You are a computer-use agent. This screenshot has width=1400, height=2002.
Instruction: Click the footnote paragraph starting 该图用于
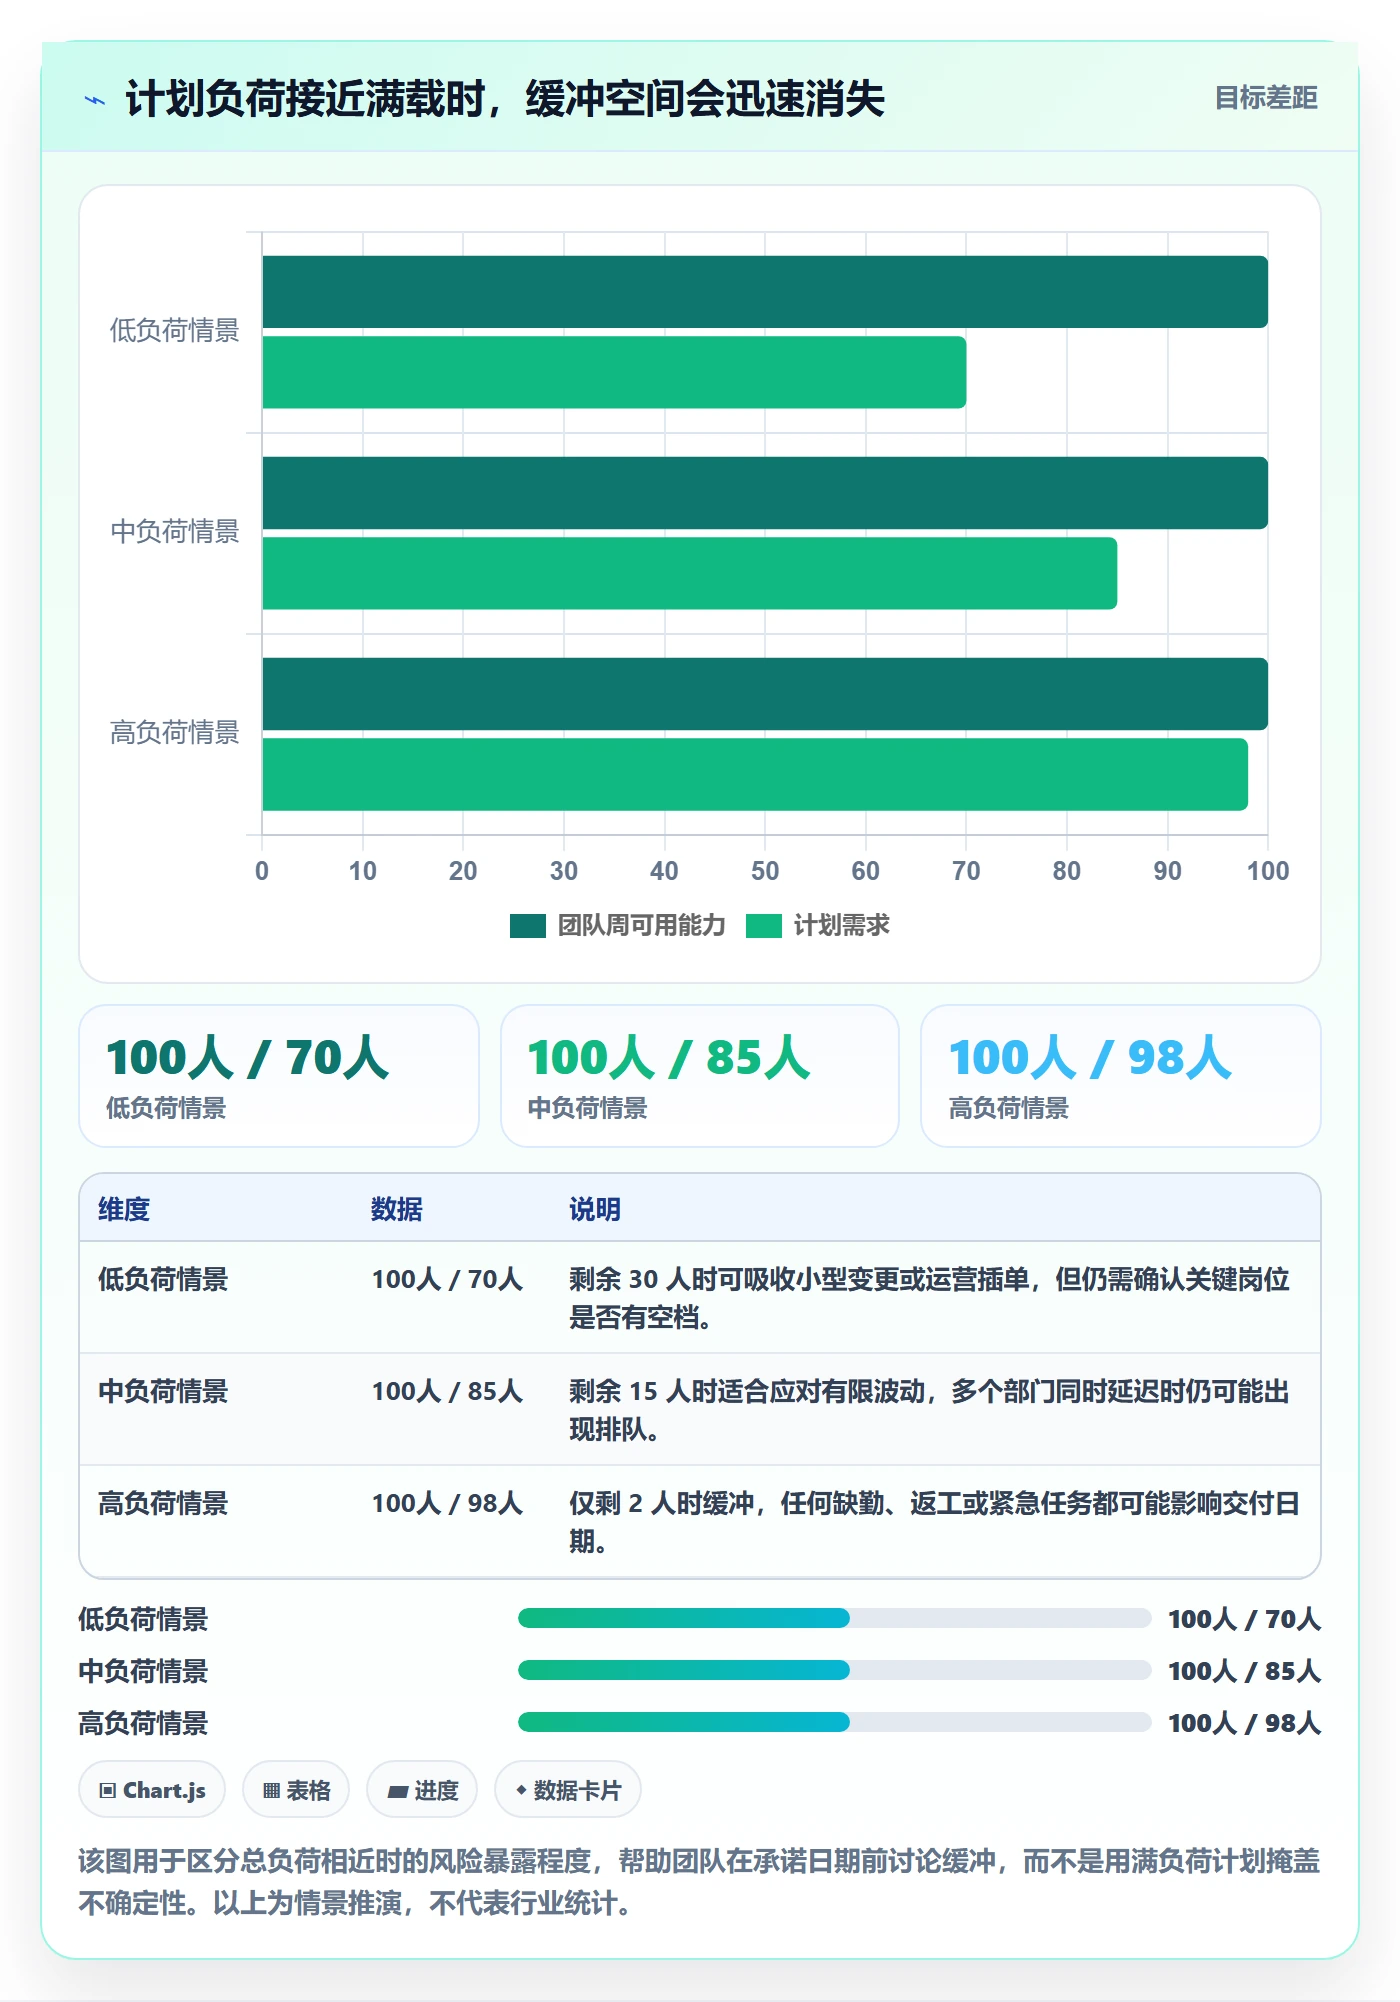699,1882
